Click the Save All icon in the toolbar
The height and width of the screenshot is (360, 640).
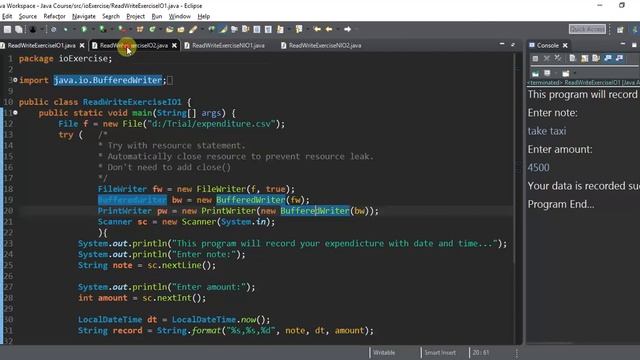click(x=19, y=29)
